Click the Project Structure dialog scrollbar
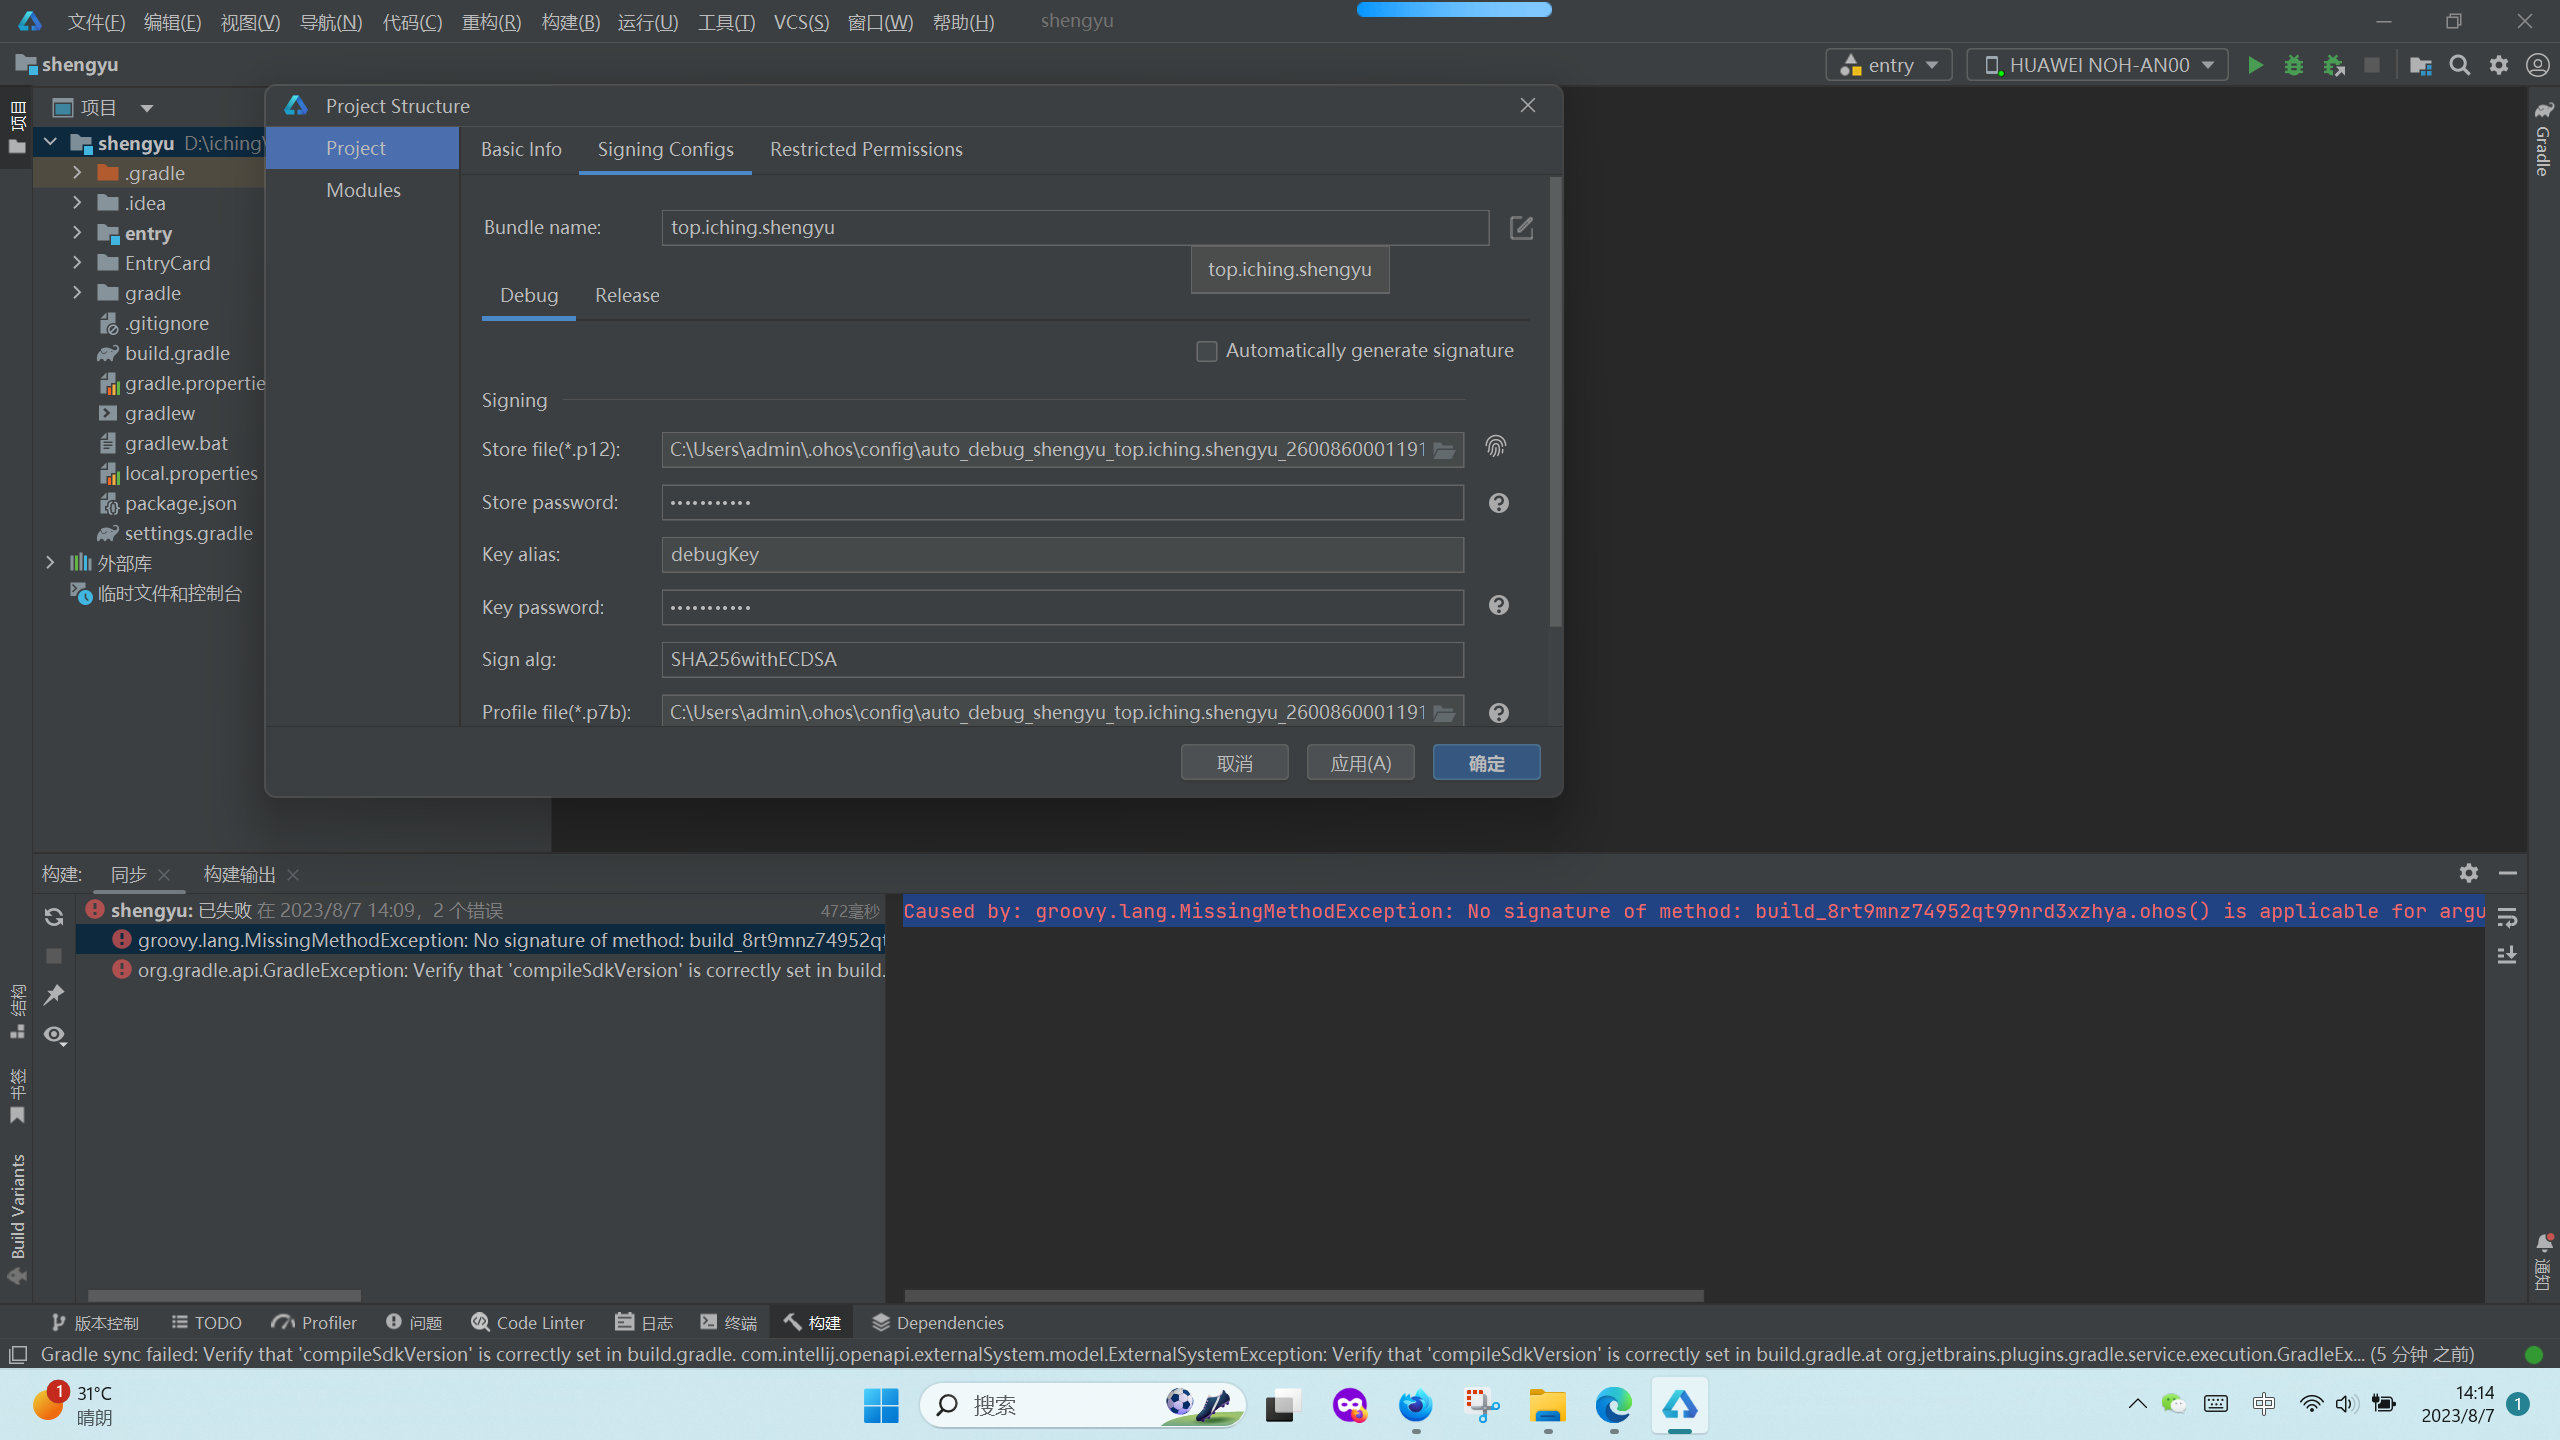Screen dimensions: 2560x1440 [1555, 402]
